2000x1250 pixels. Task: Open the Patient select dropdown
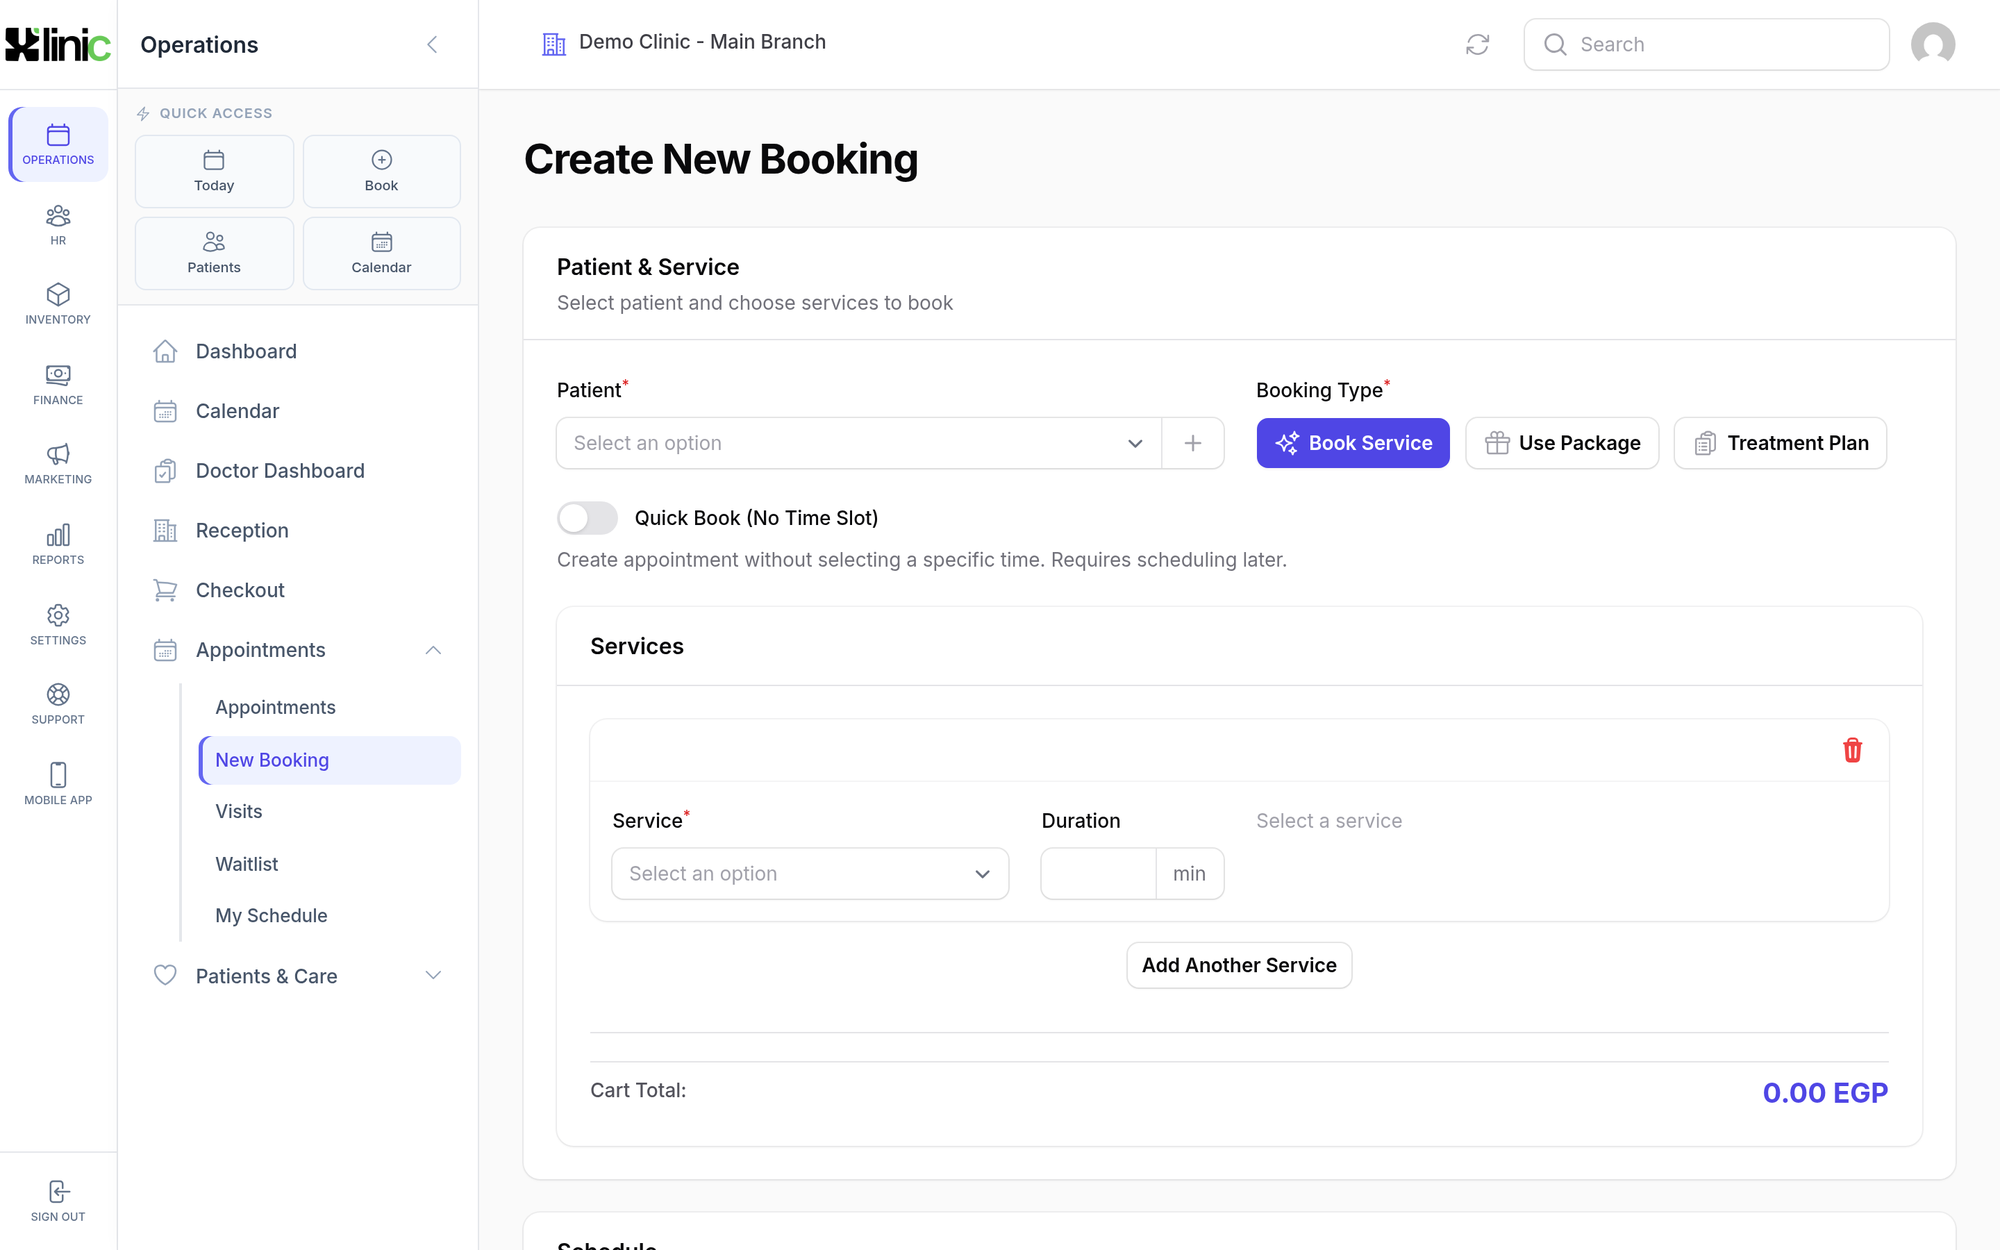click(x=859, y=443)
